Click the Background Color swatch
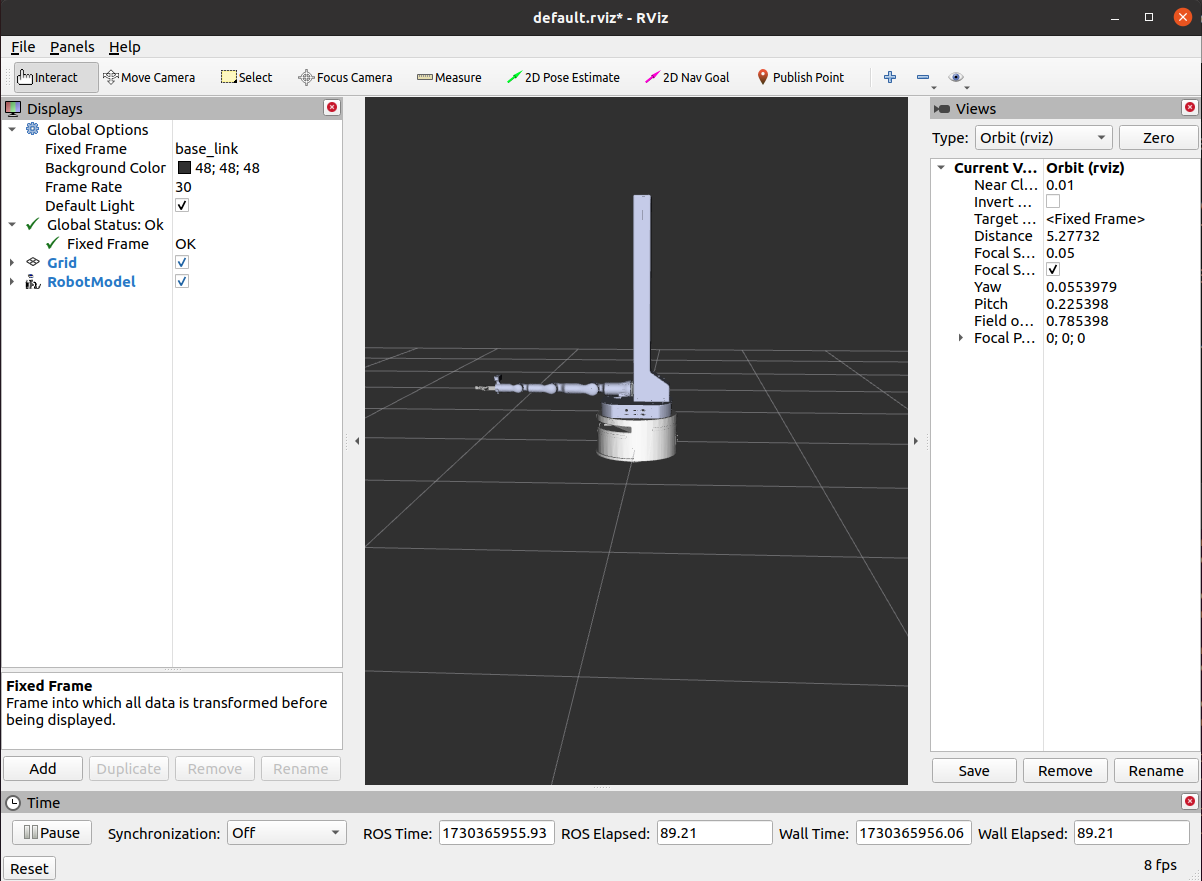 [x=184, y=168]
